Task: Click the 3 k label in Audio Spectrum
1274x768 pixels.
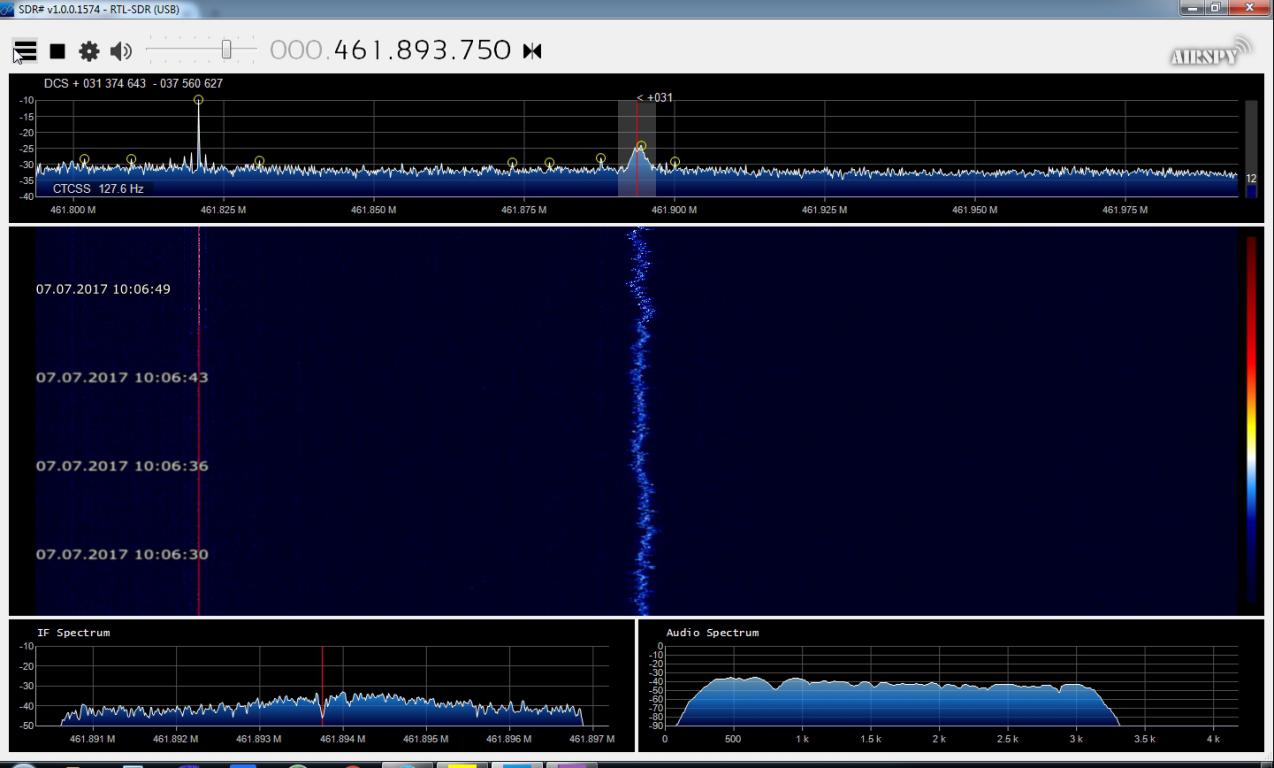Action: click(x=1075, y=739)
